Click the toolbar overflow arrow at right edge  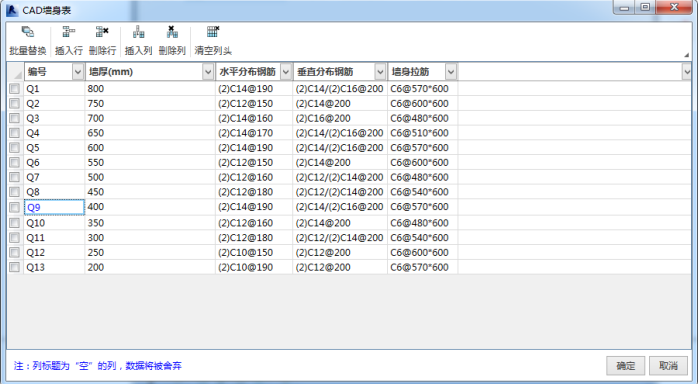point(687,55)
